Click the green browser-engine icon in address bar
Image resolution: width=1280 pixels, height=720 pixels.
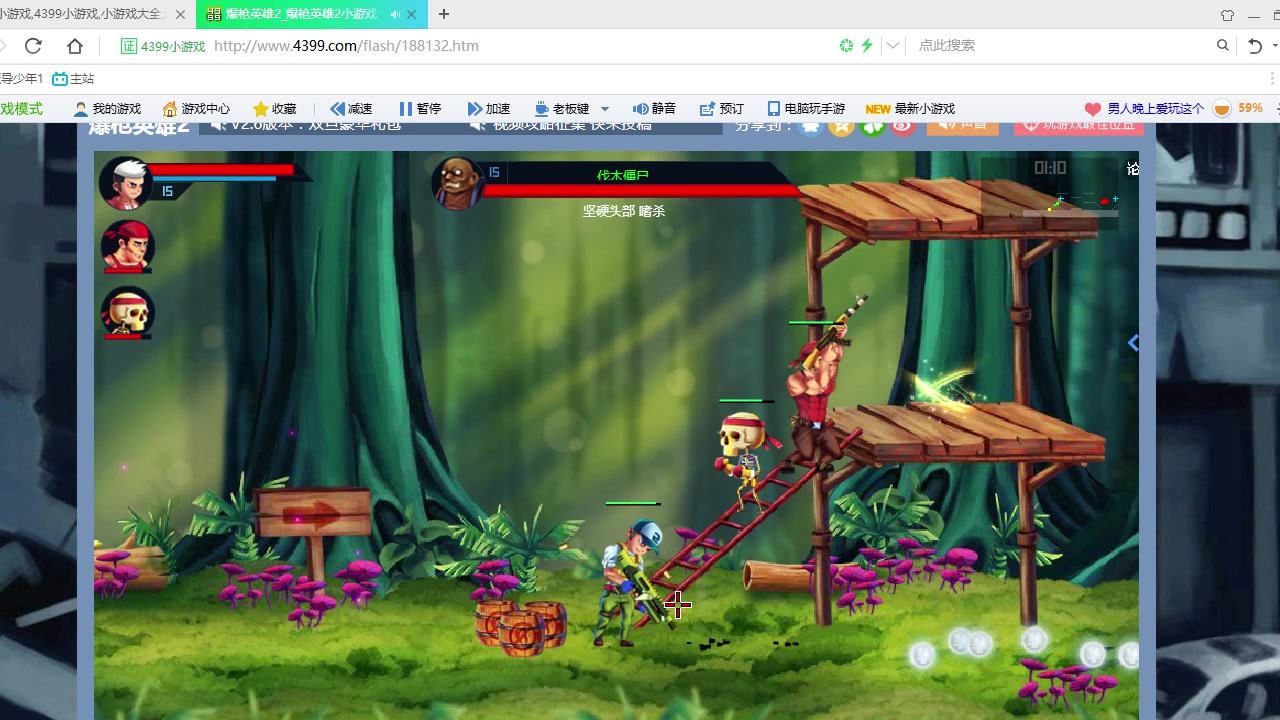click(846, 45)
